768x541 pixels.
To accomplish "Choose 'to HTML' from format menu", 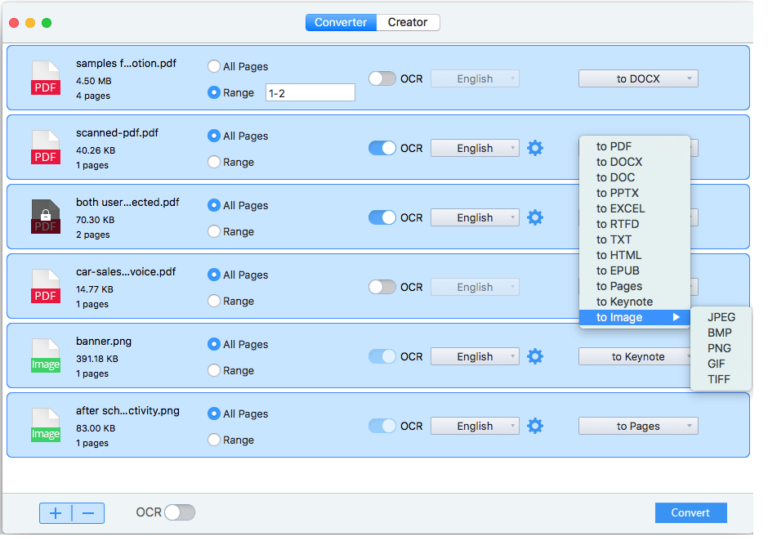I will [x=635, y=255].
